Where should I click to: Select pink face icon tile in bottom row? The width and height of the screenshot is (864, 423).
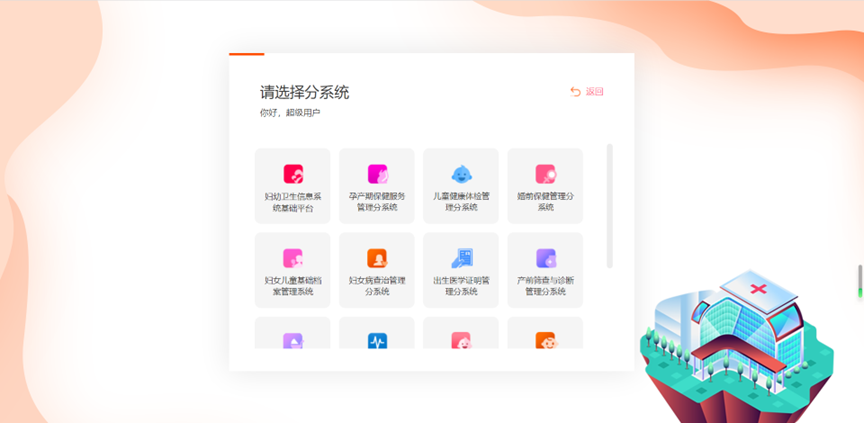[x=461, y=339]
